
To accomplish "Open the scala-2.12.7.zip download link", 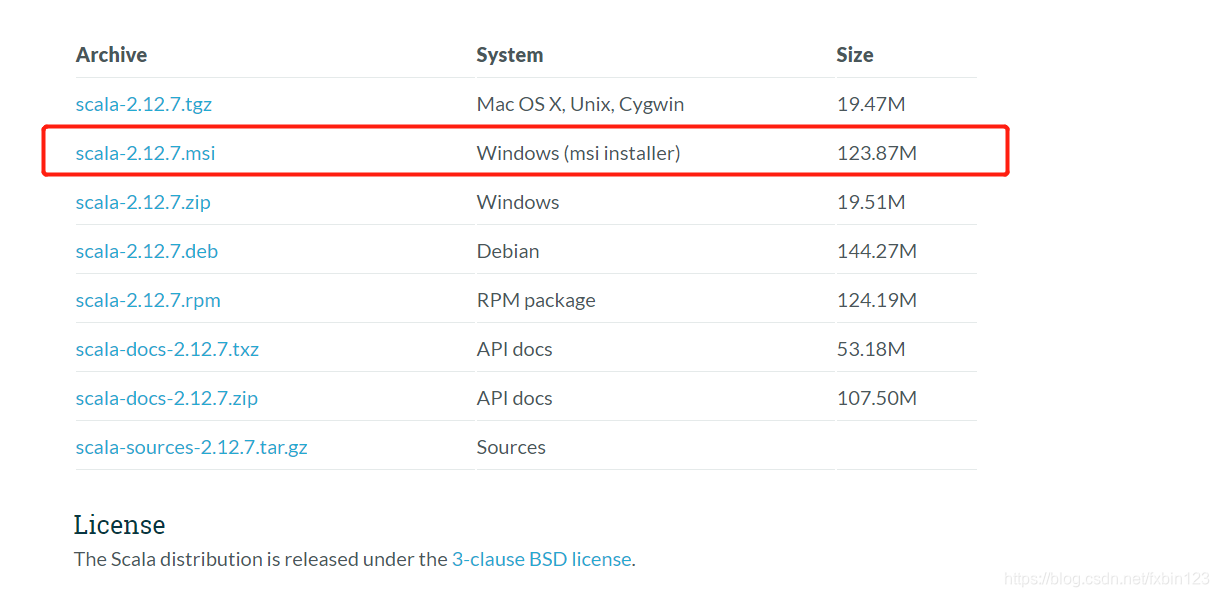I will point(143,202).
